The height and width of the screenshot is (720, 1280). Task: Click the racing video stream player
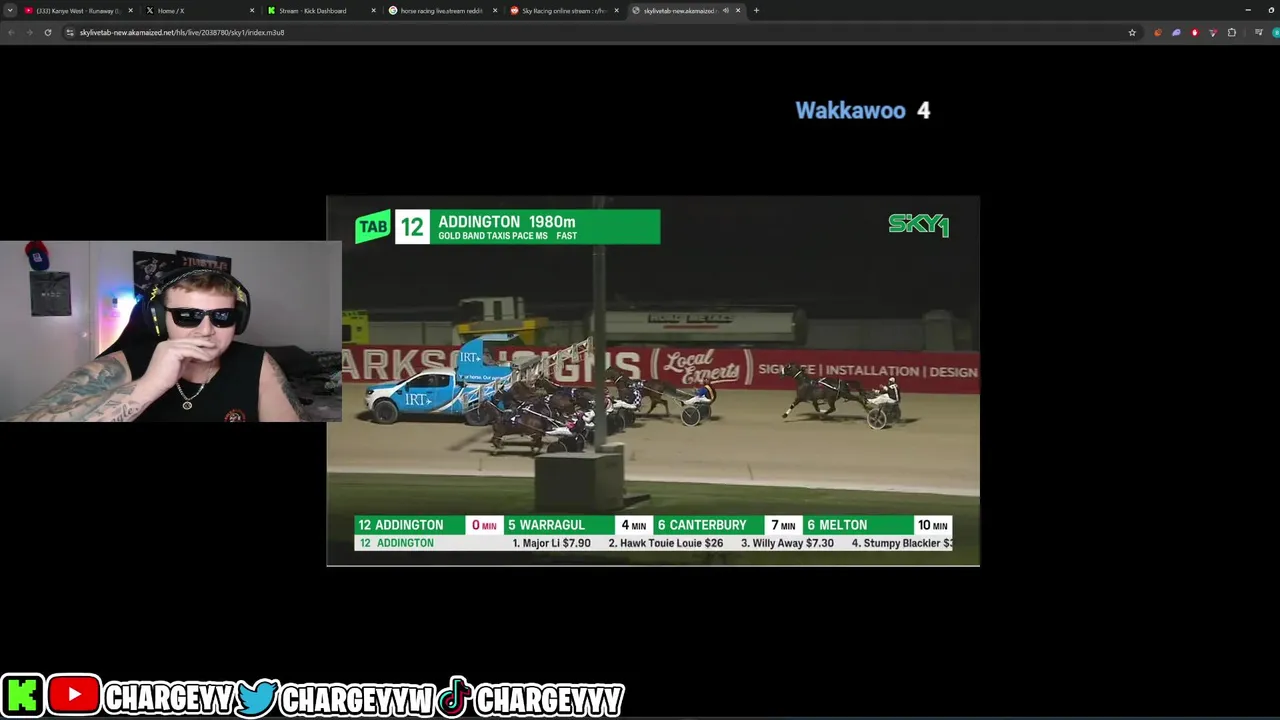(653, 381)
